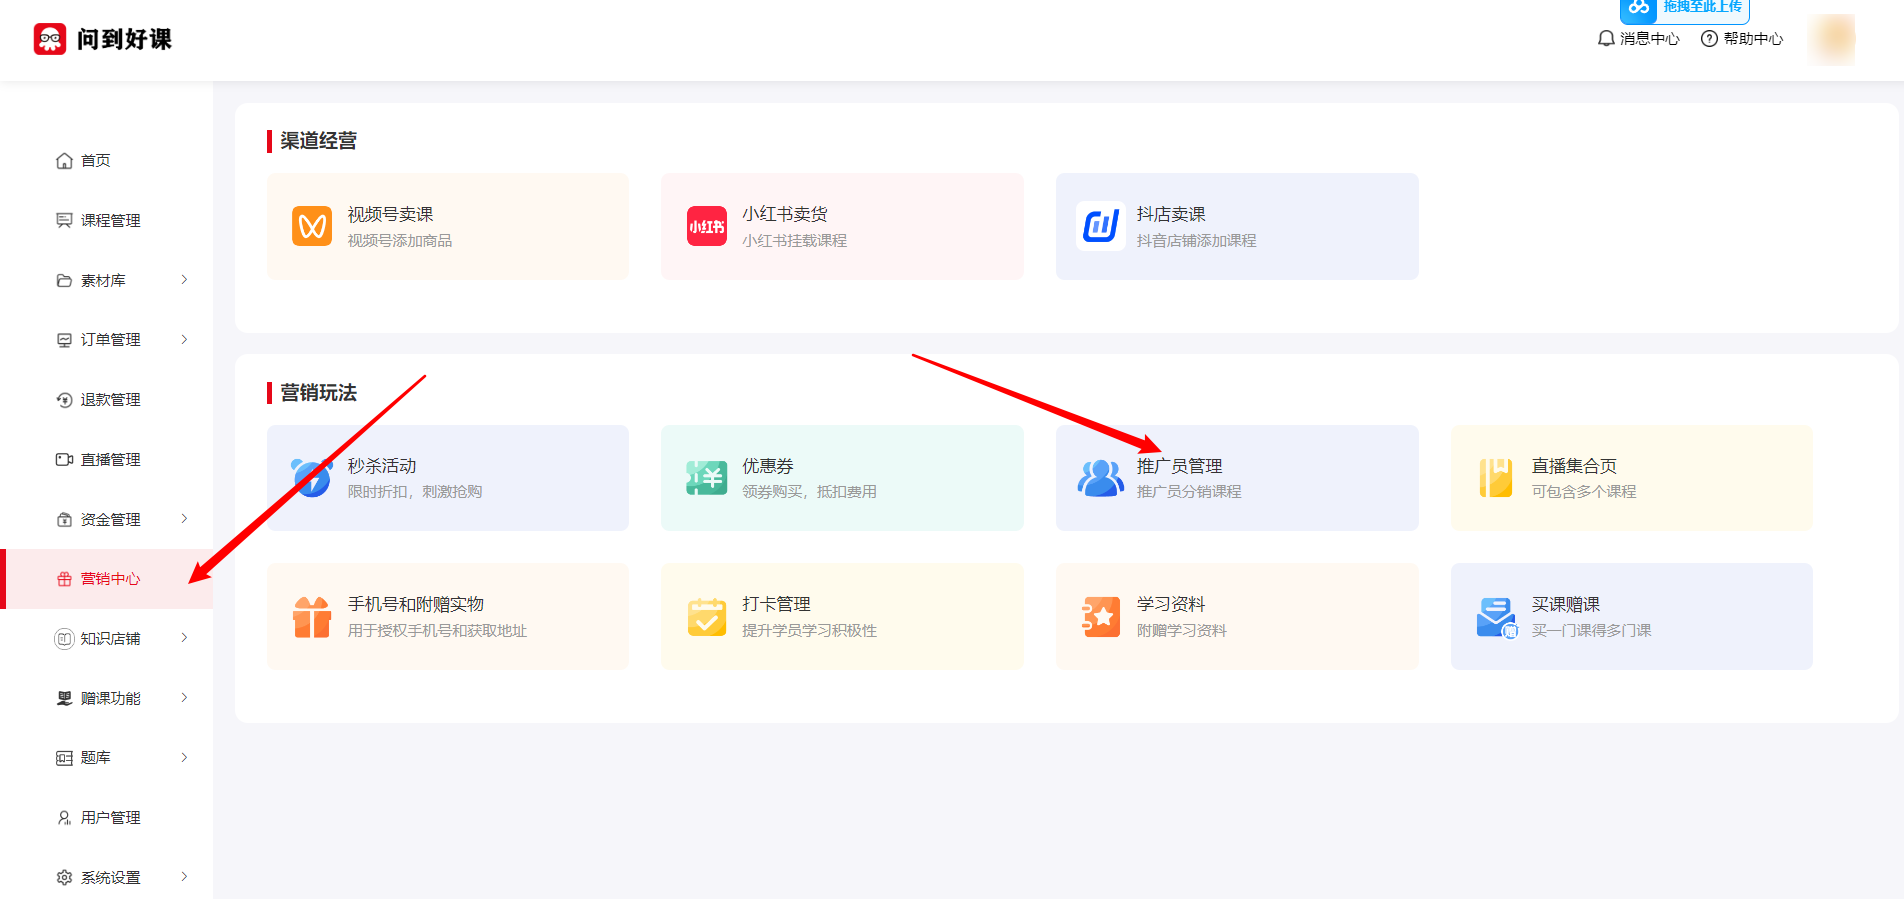Click the 附赠学习资料 description
The width and height of the screenshot is (1904, 899).
(1182, 631)
